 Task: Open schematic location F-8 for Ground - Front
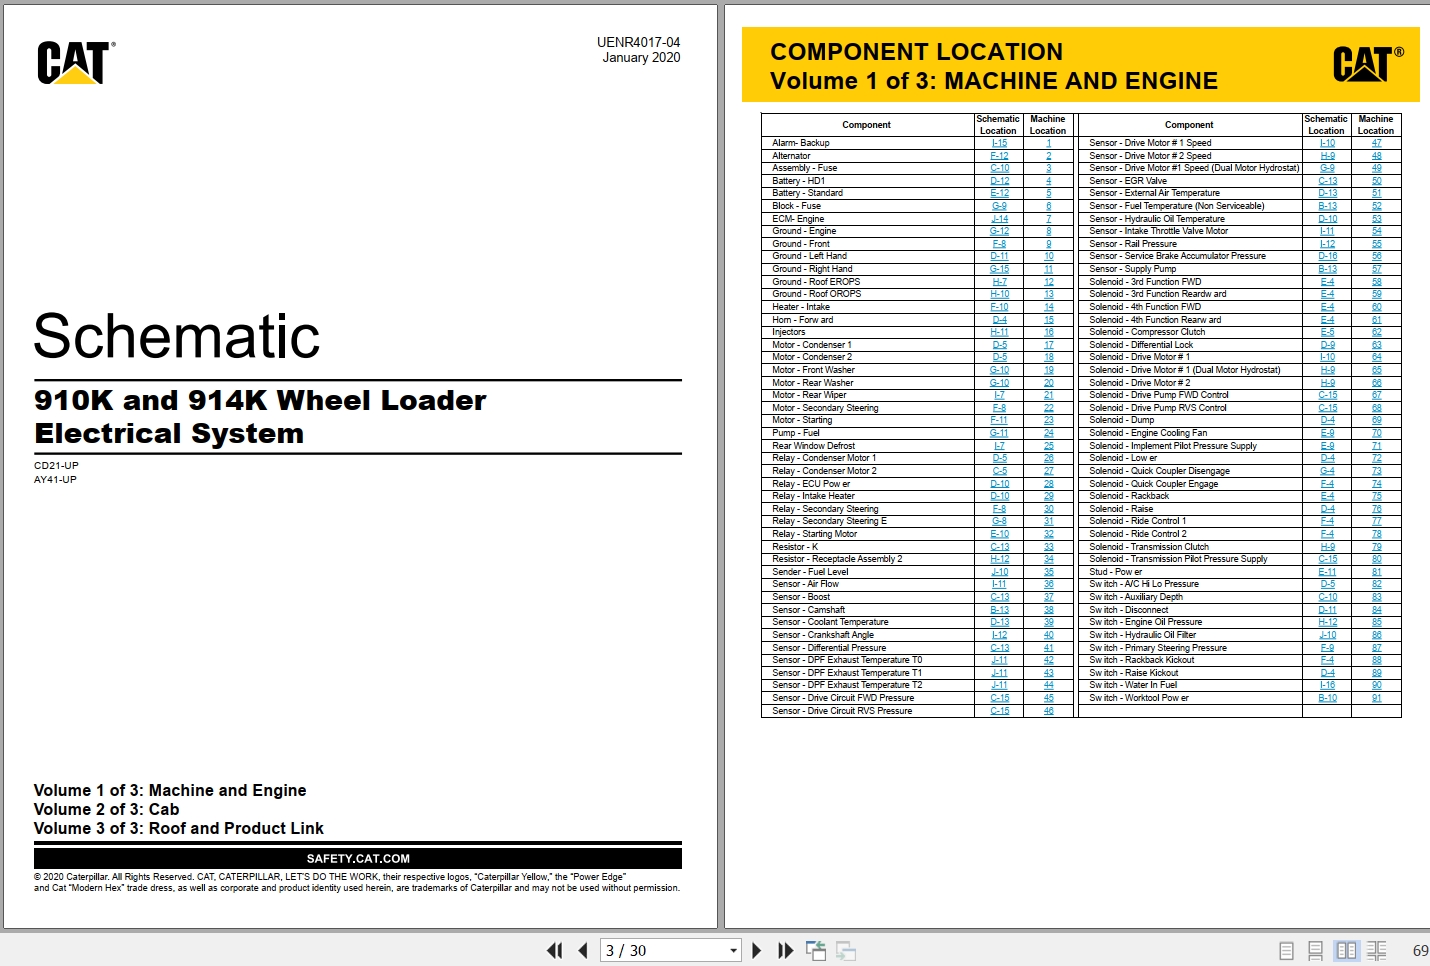click(x=999, y=244)
